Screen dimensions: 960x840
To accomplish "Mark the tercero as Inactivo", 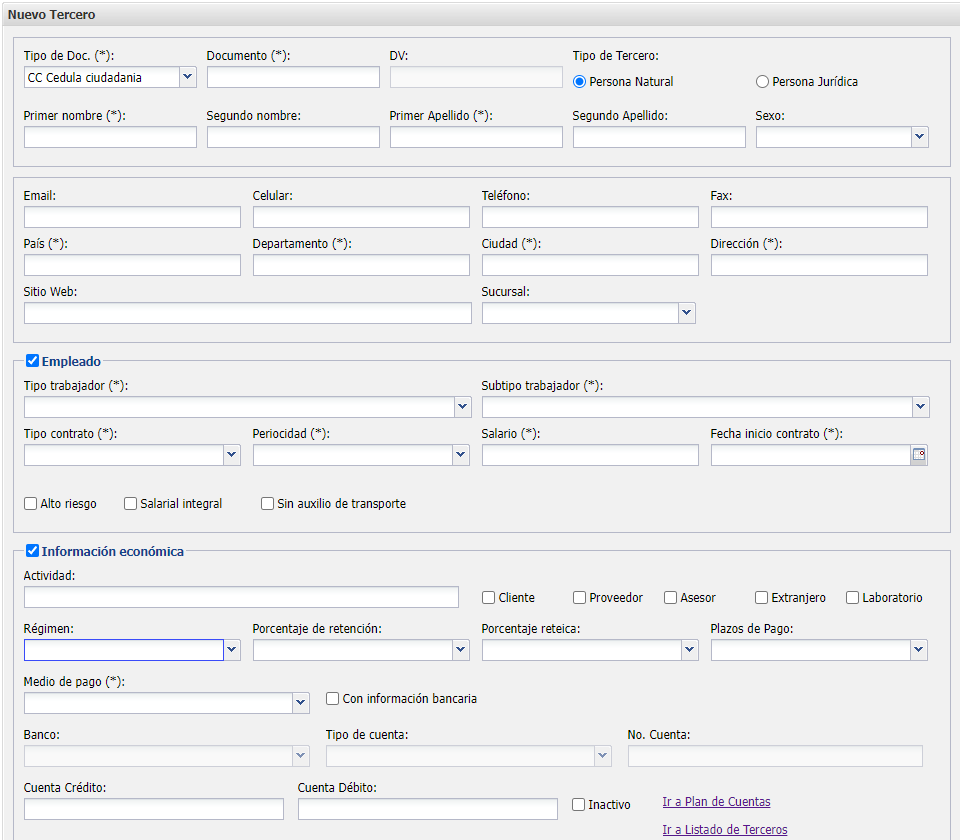I will 578,804.
